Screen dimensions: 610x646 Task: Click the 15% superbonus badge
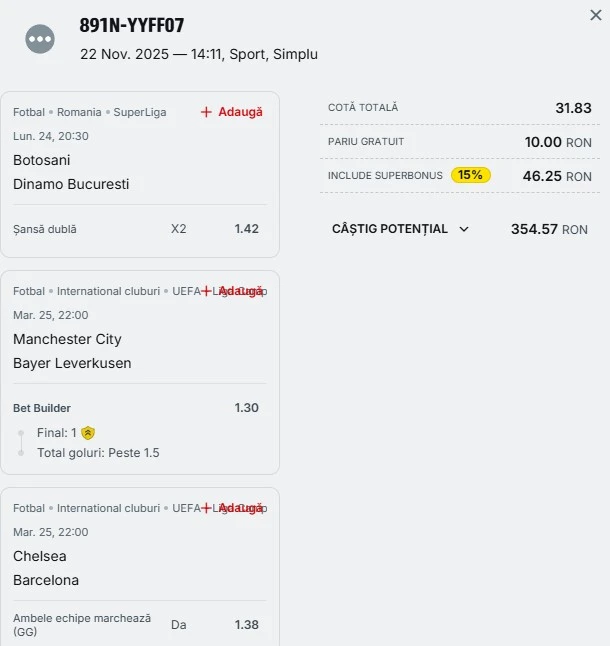click(x=470, y=175)
